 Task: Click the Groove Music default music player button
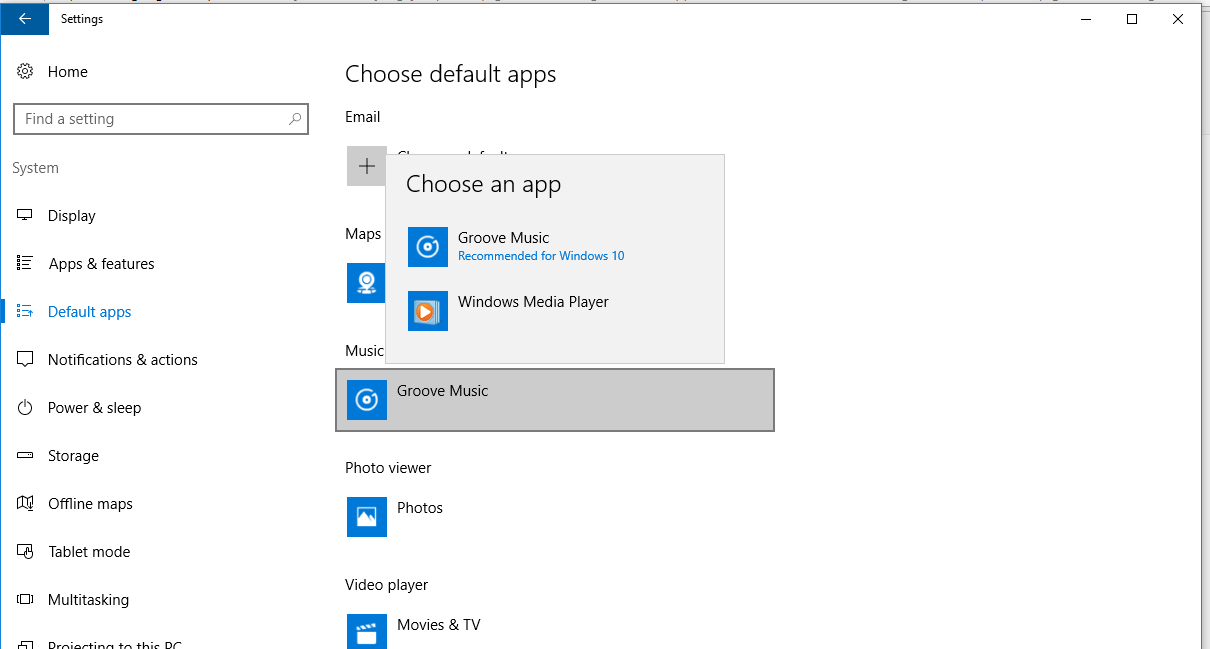(555, 400)
